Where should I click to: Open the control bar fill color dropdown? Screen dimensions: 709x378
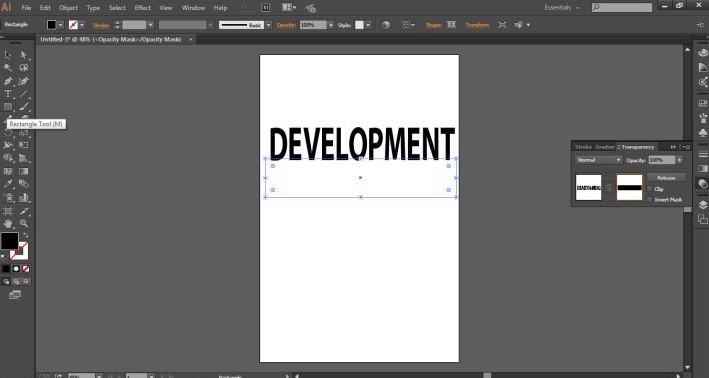click(60, 25)
